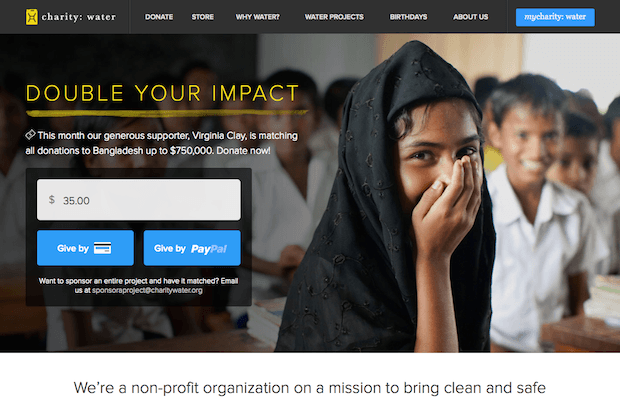Click the dollar sign in the amount field
This screenshot has width=620, height=400.
[x=52, y=200]
